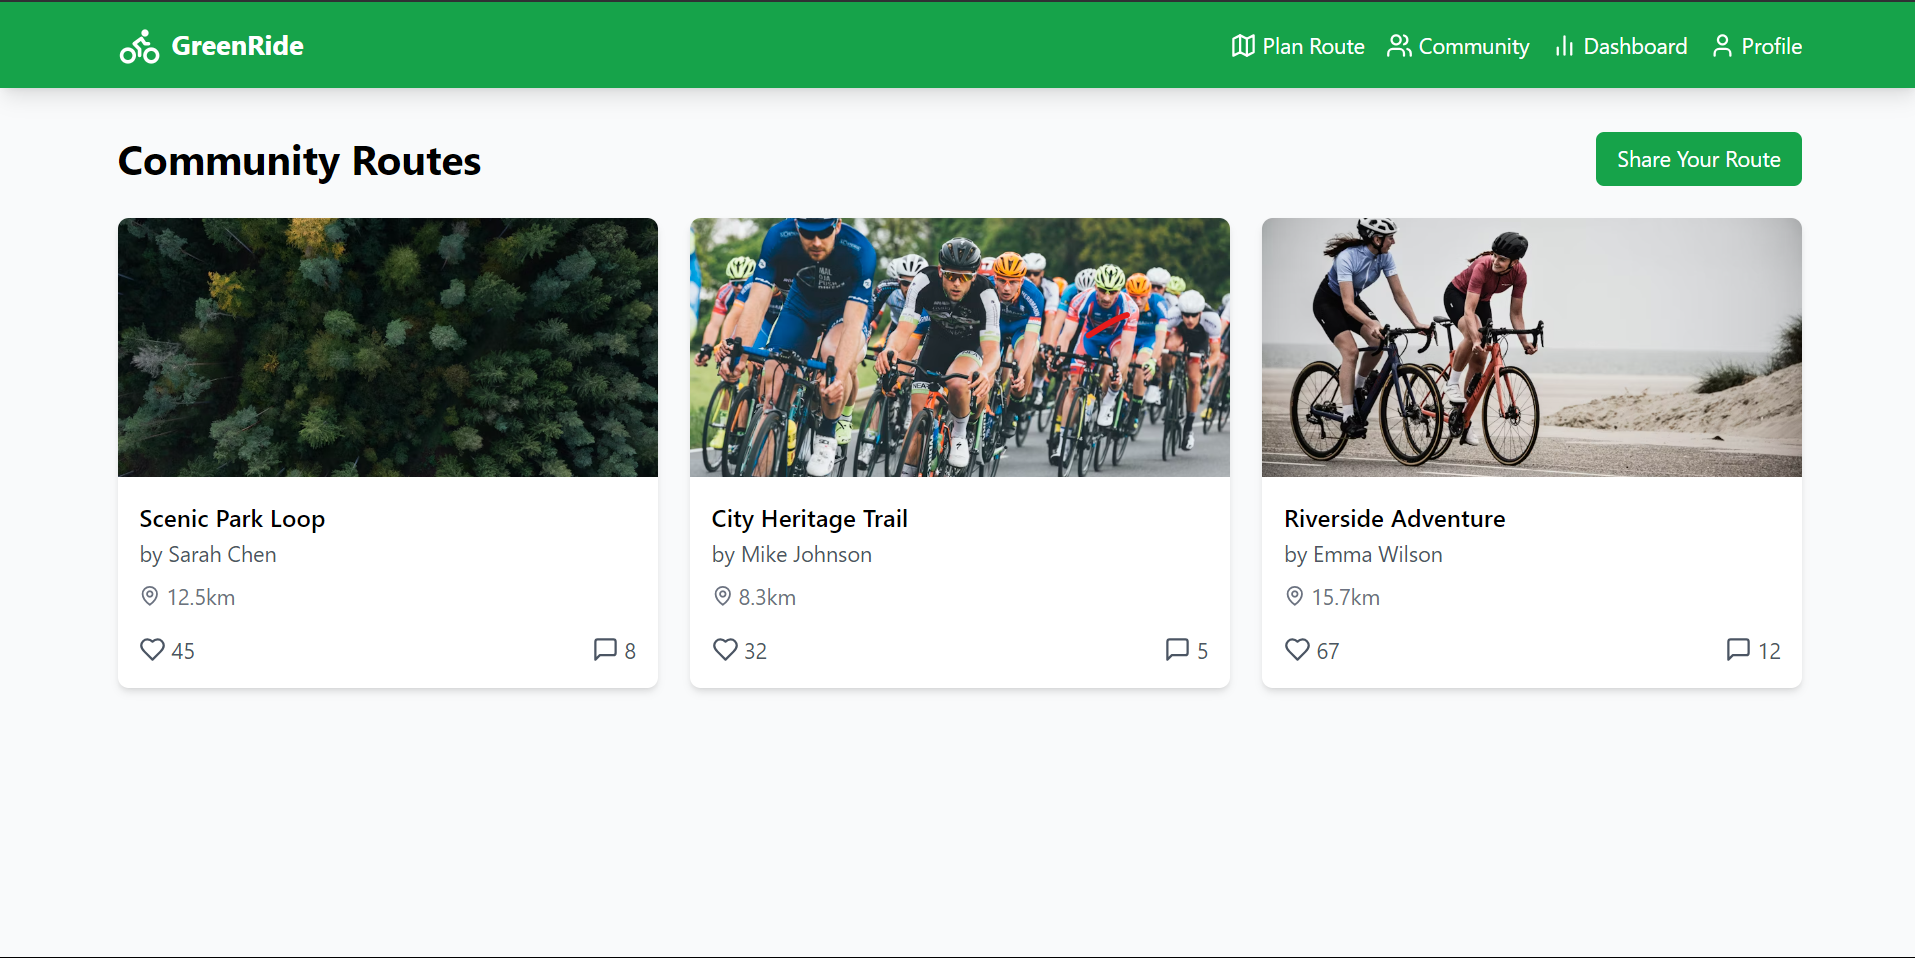The width and height of the screenshot is (1915, 958).
Task: Click the comment count '12'
Action: (1769, 651)
